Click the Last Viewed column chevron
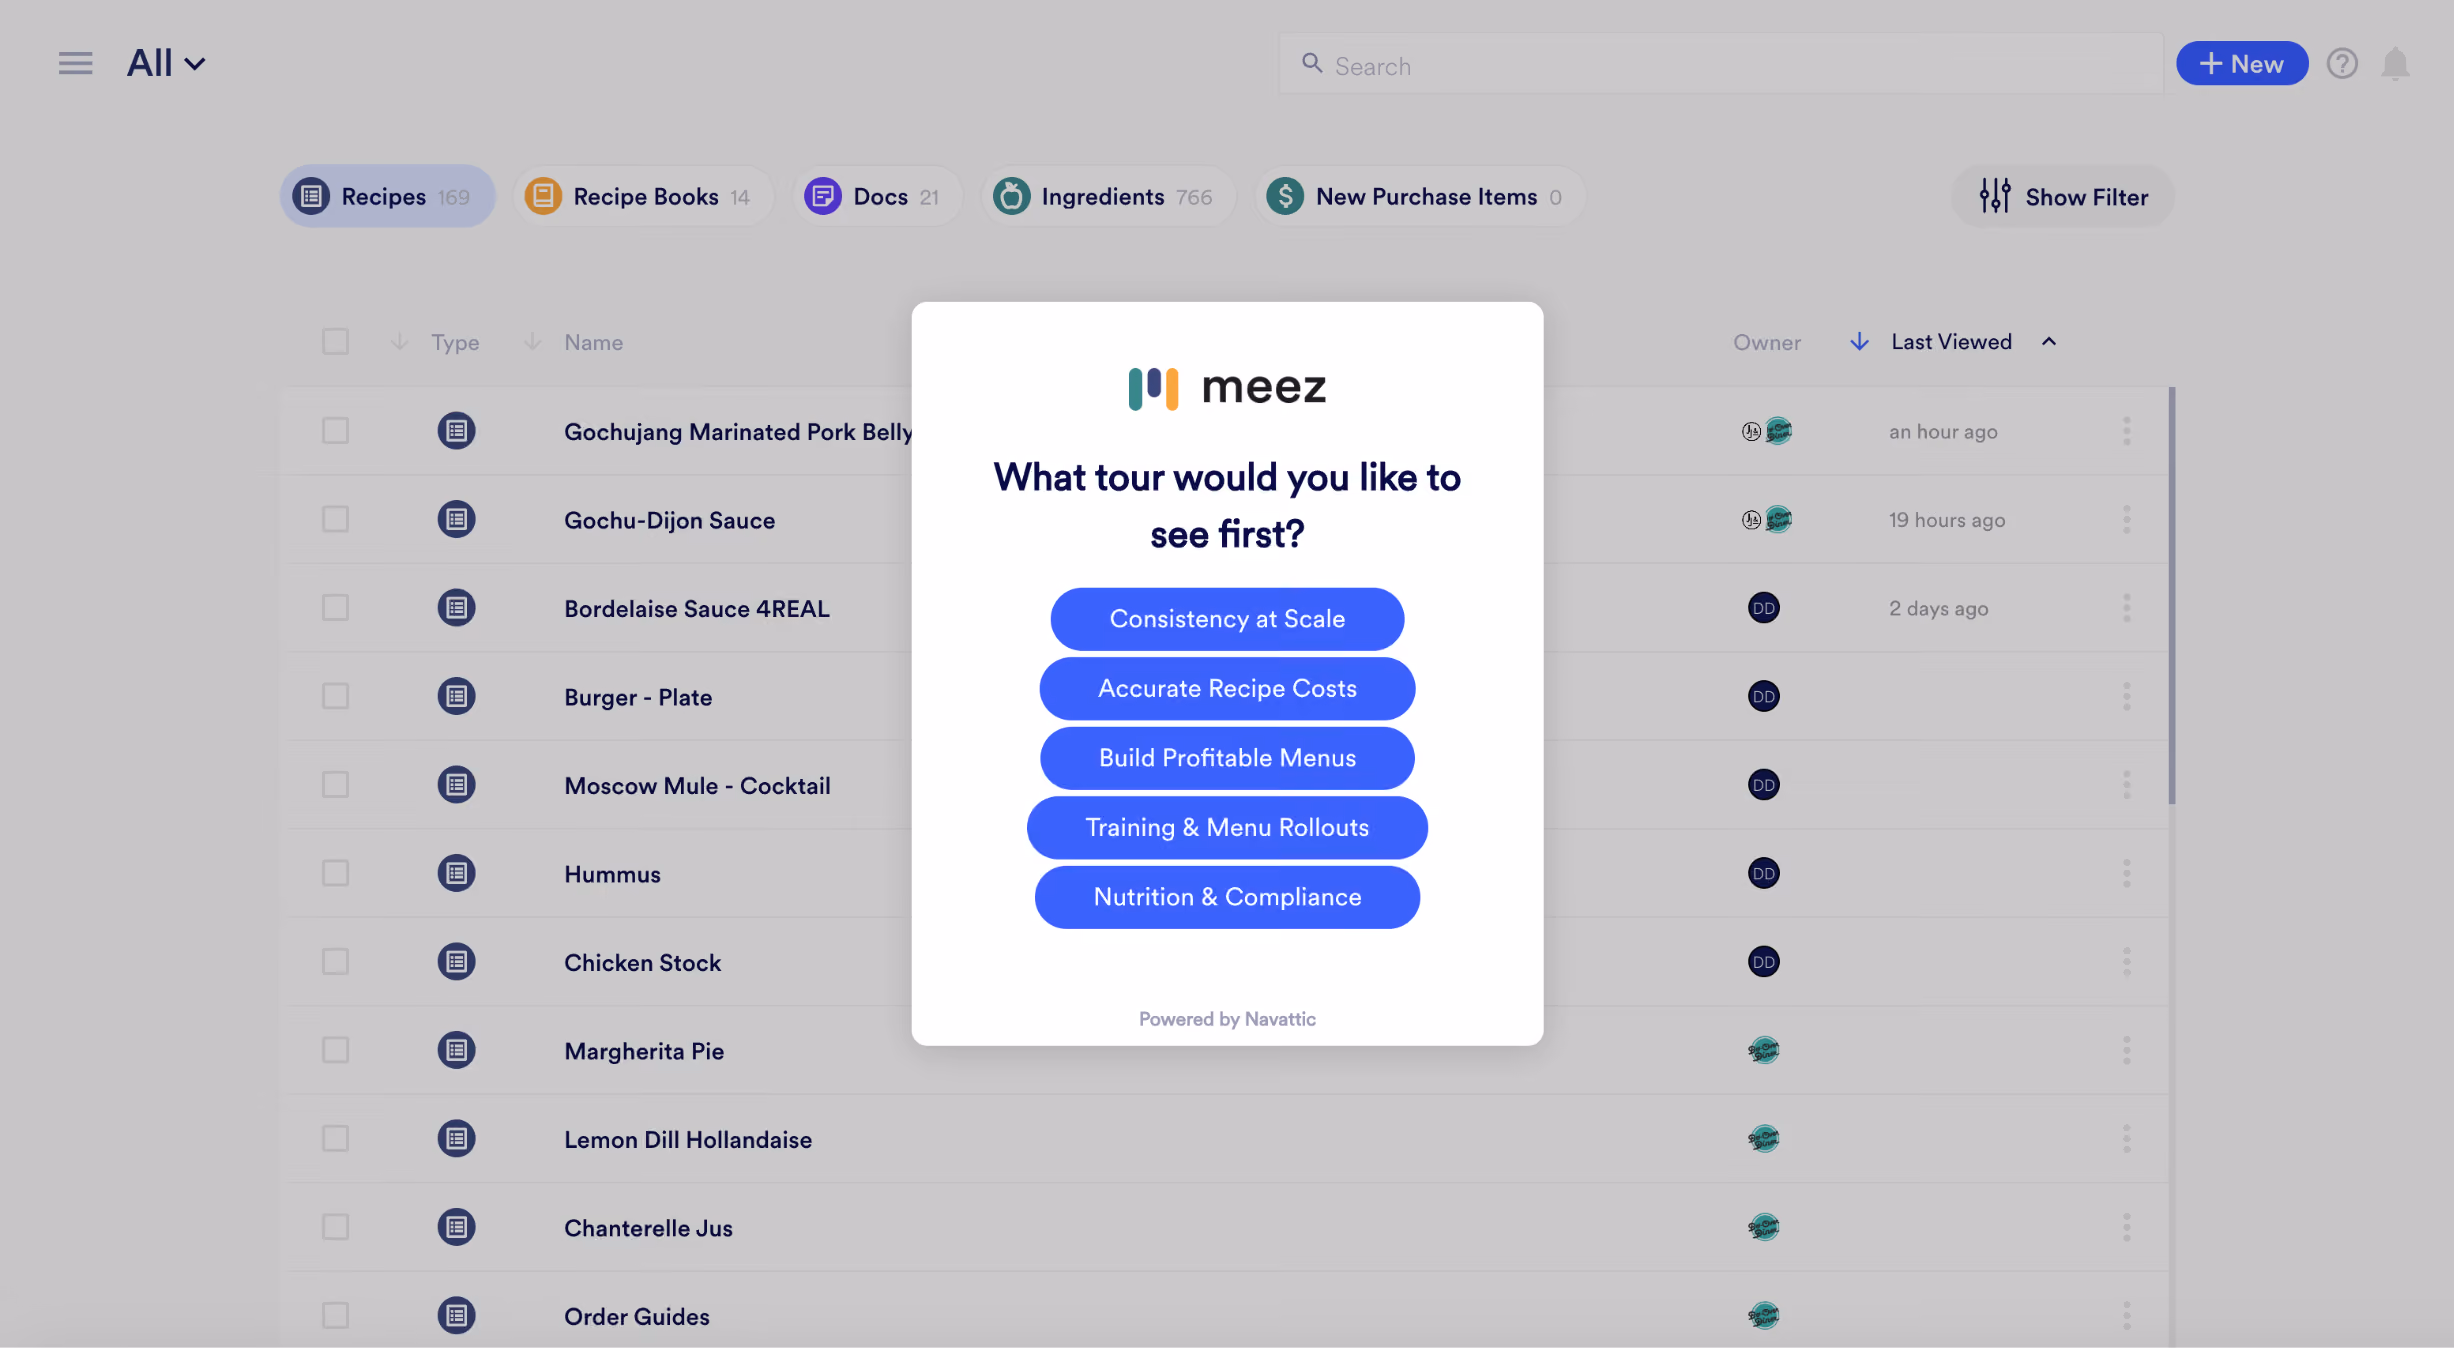This screenshot has width=2454, height=1348. [x=2049, y=342]
